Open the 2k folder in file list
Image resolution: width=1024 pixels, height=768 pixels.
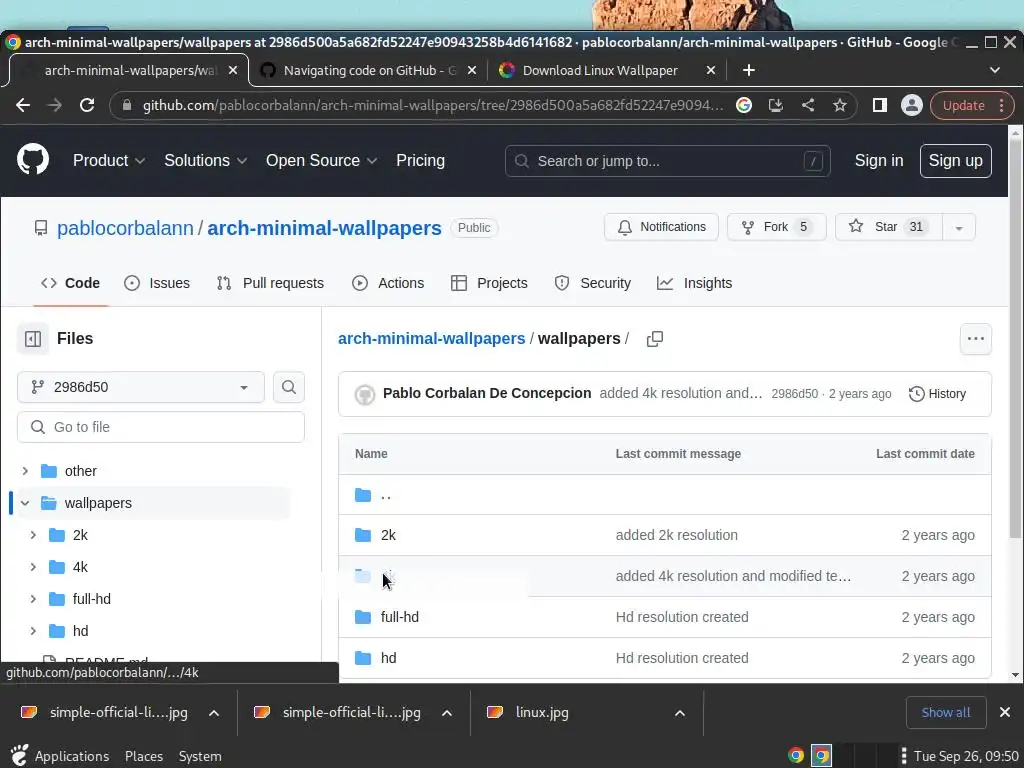coord(388,535)
